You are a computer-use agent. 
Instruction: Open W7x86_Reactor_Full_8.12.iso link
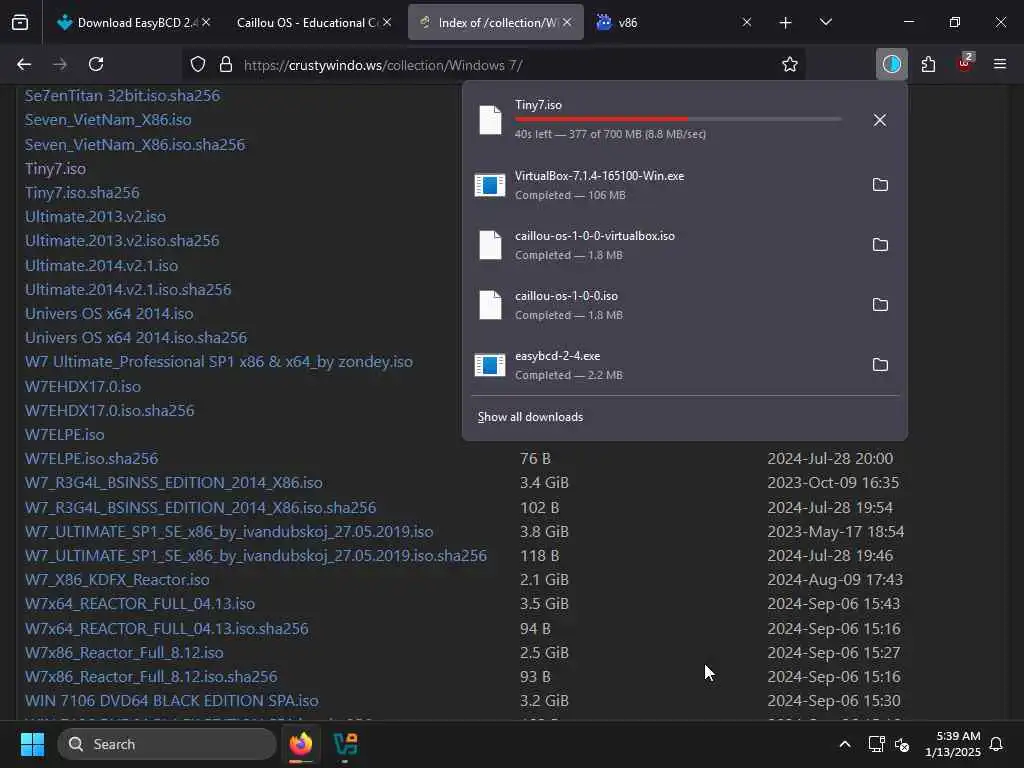tap(124, 652)
